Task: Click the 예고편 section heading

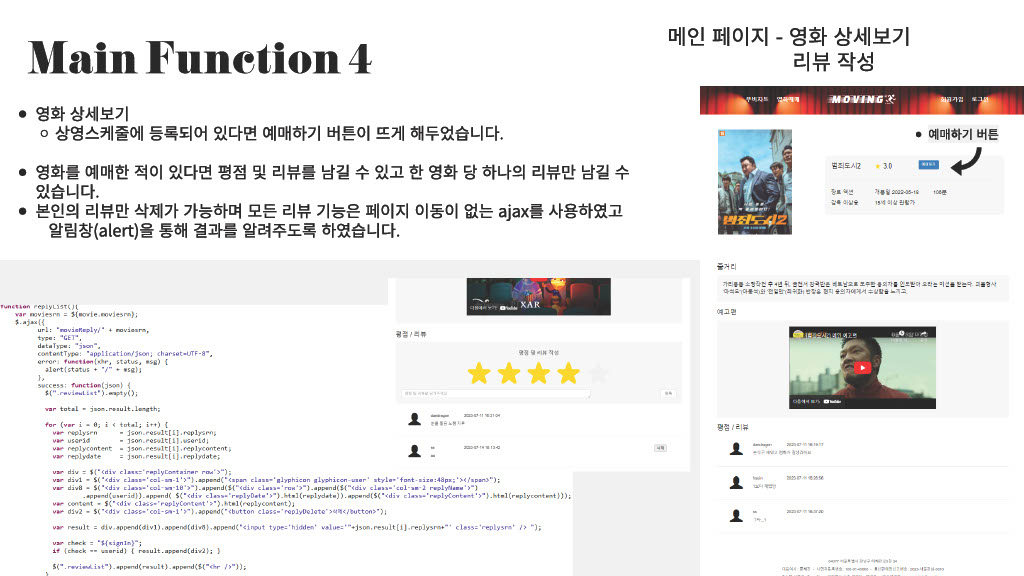Action: (x=726, y=312)
